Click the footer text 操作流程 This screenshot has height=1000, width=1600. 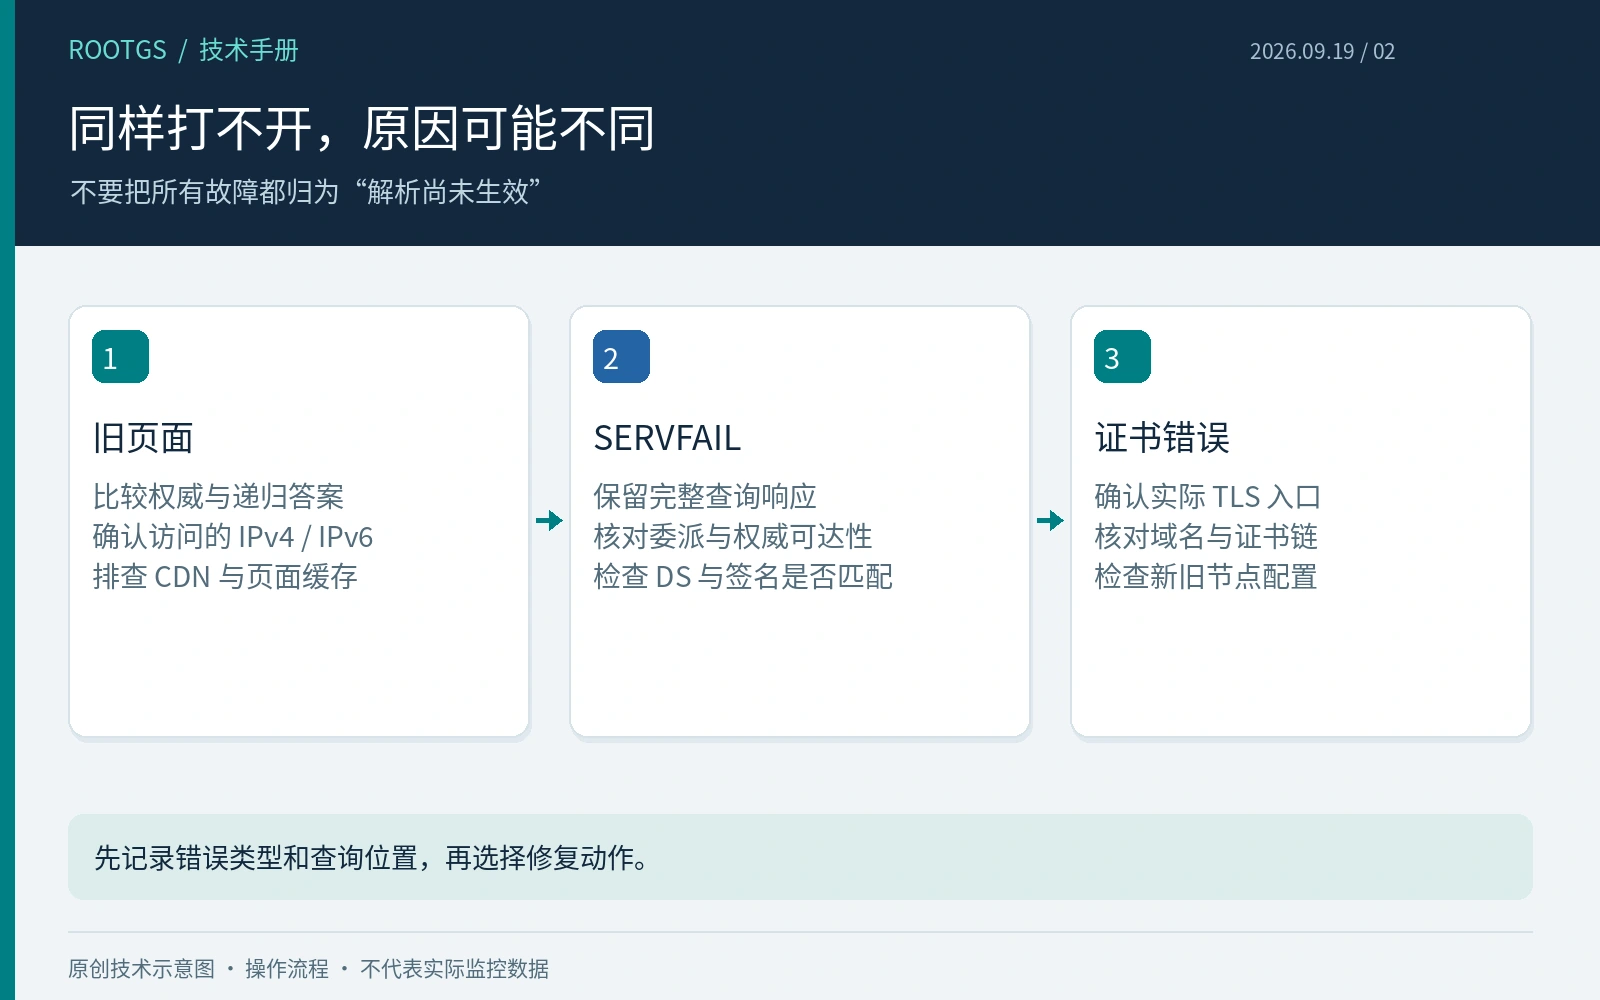[x=287, y=969]
